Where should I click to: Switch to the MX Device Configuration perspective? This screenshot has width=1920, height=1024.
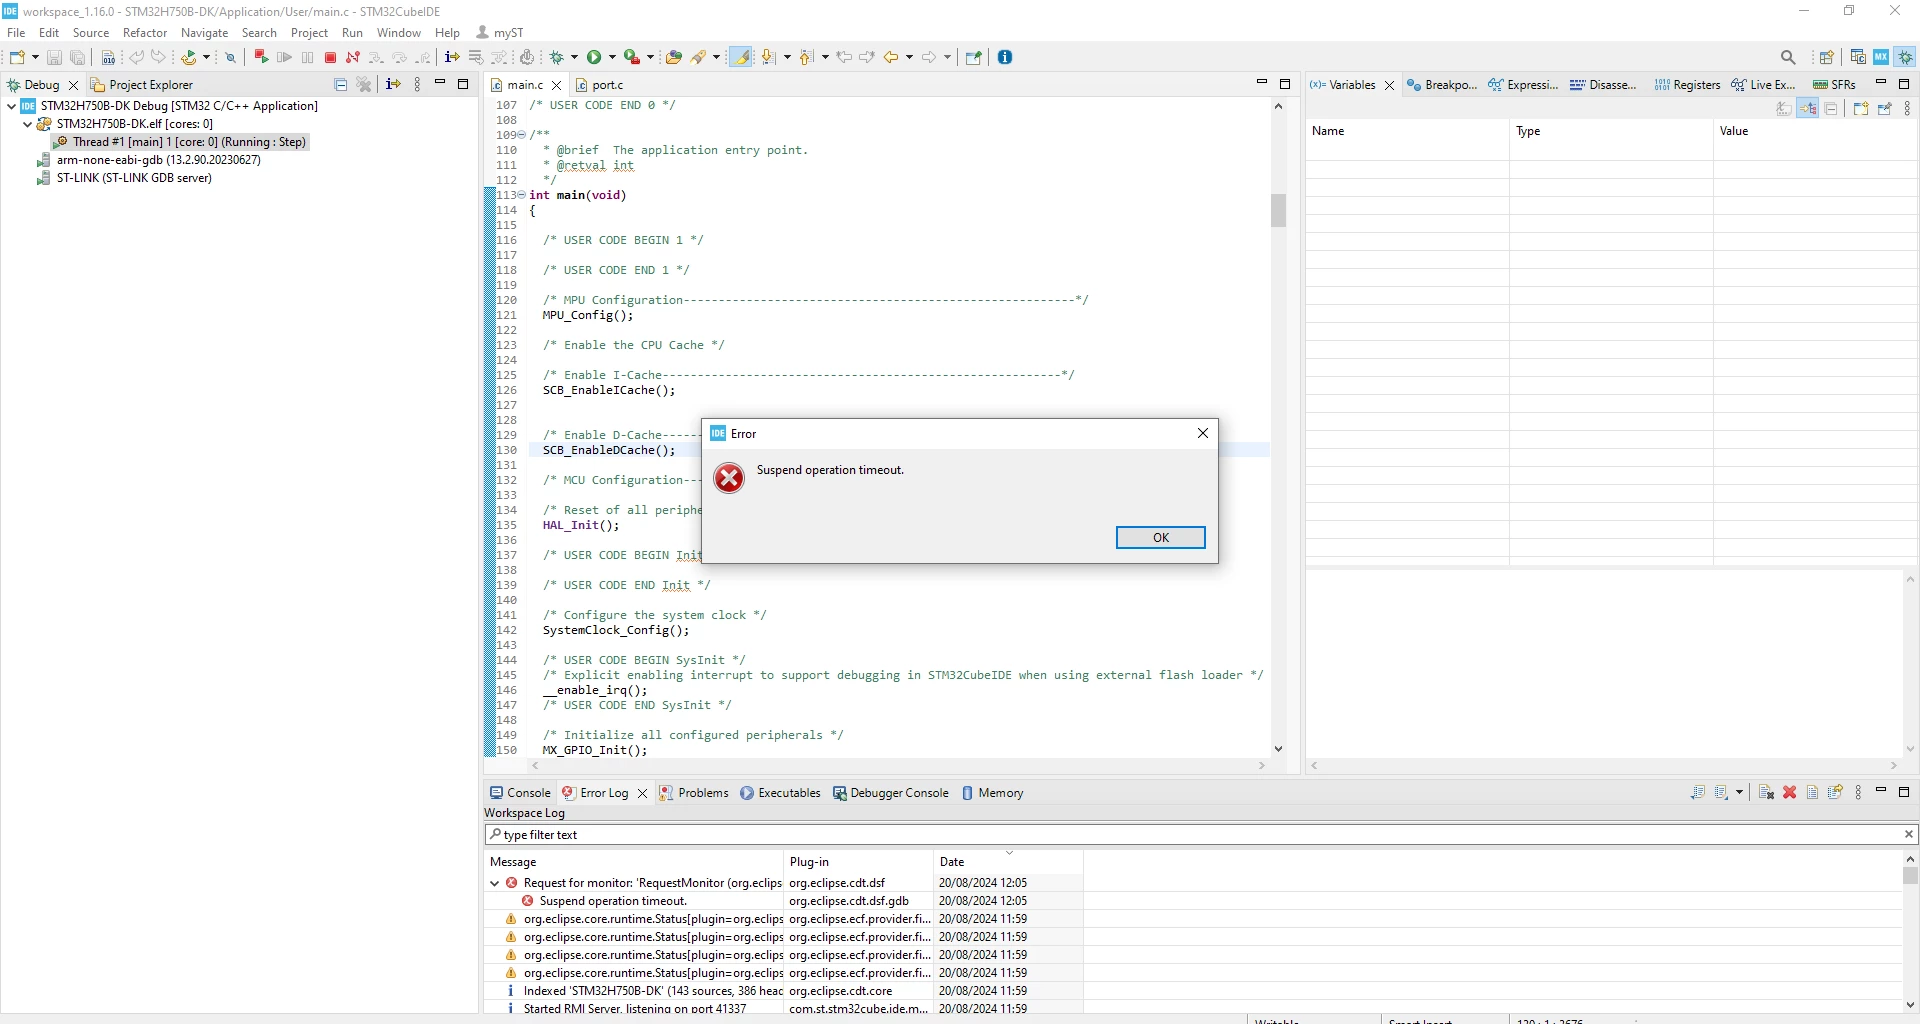click(x=1881, y=57)
